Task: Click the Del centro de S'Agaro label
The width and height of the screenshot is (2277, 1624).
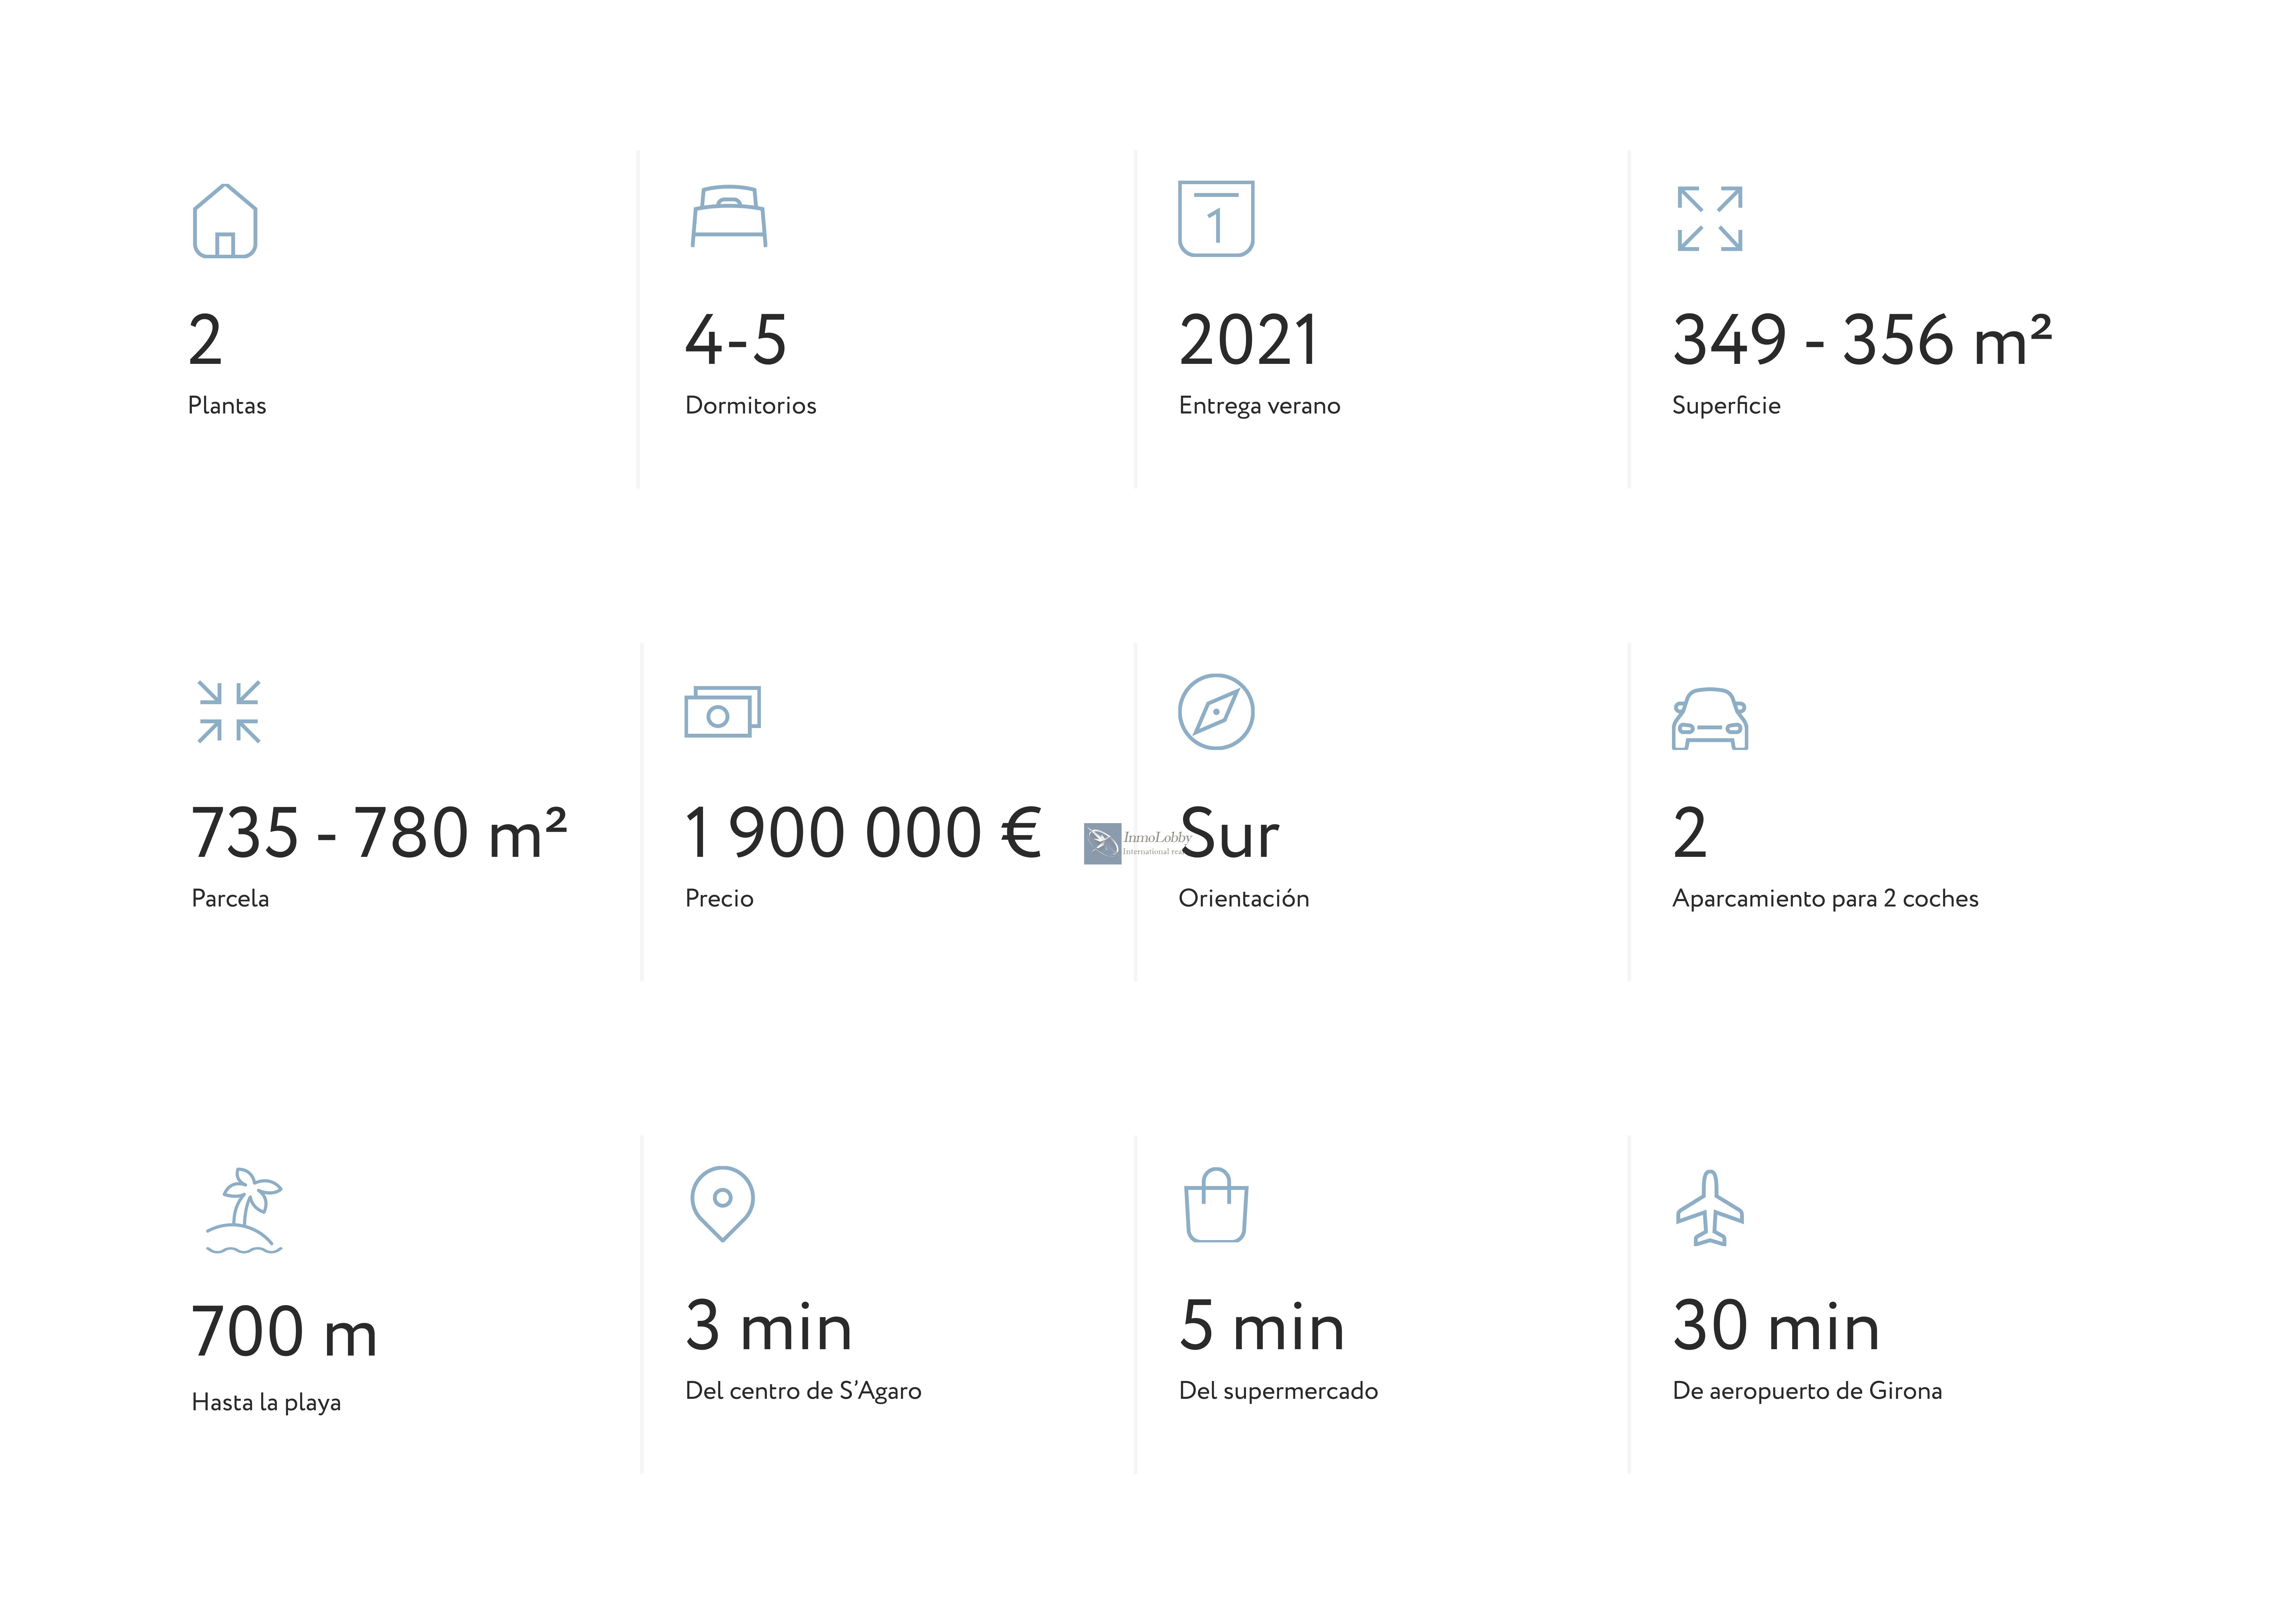Action: coord(803,1391)
